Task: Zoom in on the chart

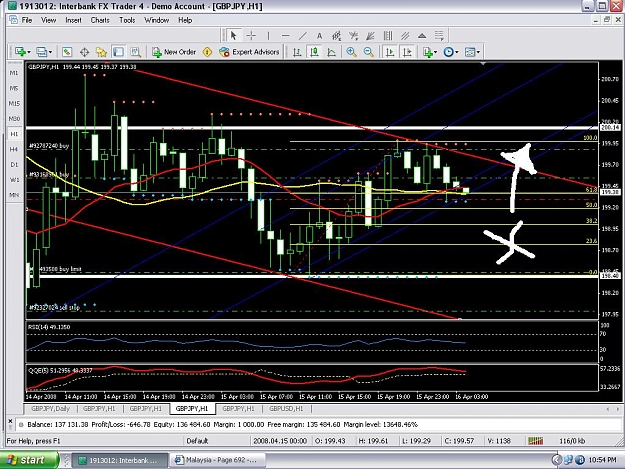Action: tap(351, 52)
